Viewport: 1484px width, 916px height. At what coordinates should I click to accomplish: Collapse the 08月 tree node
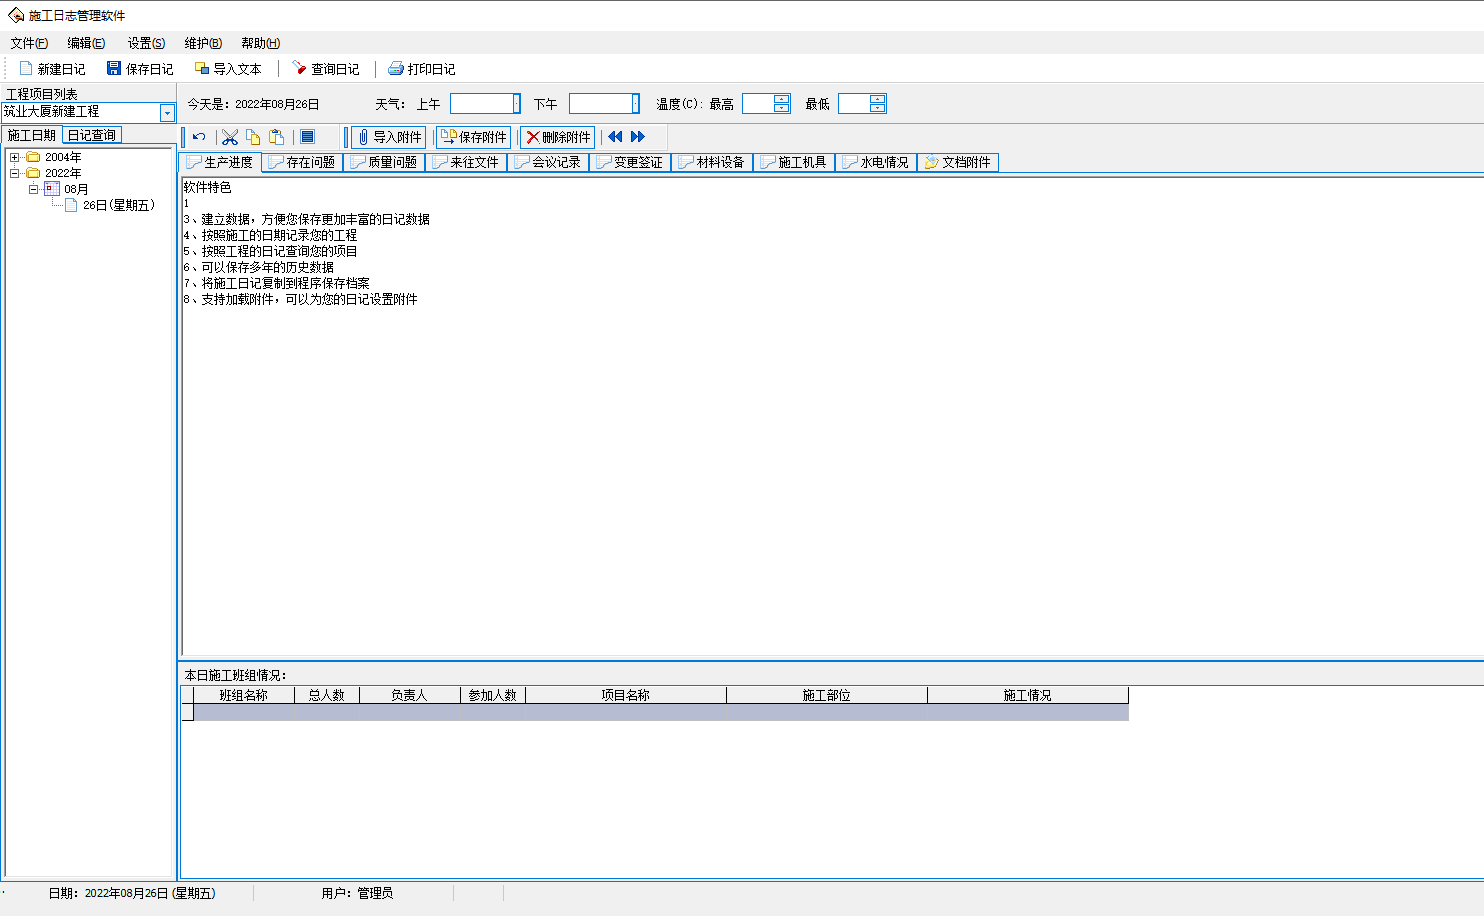point(33,189)
